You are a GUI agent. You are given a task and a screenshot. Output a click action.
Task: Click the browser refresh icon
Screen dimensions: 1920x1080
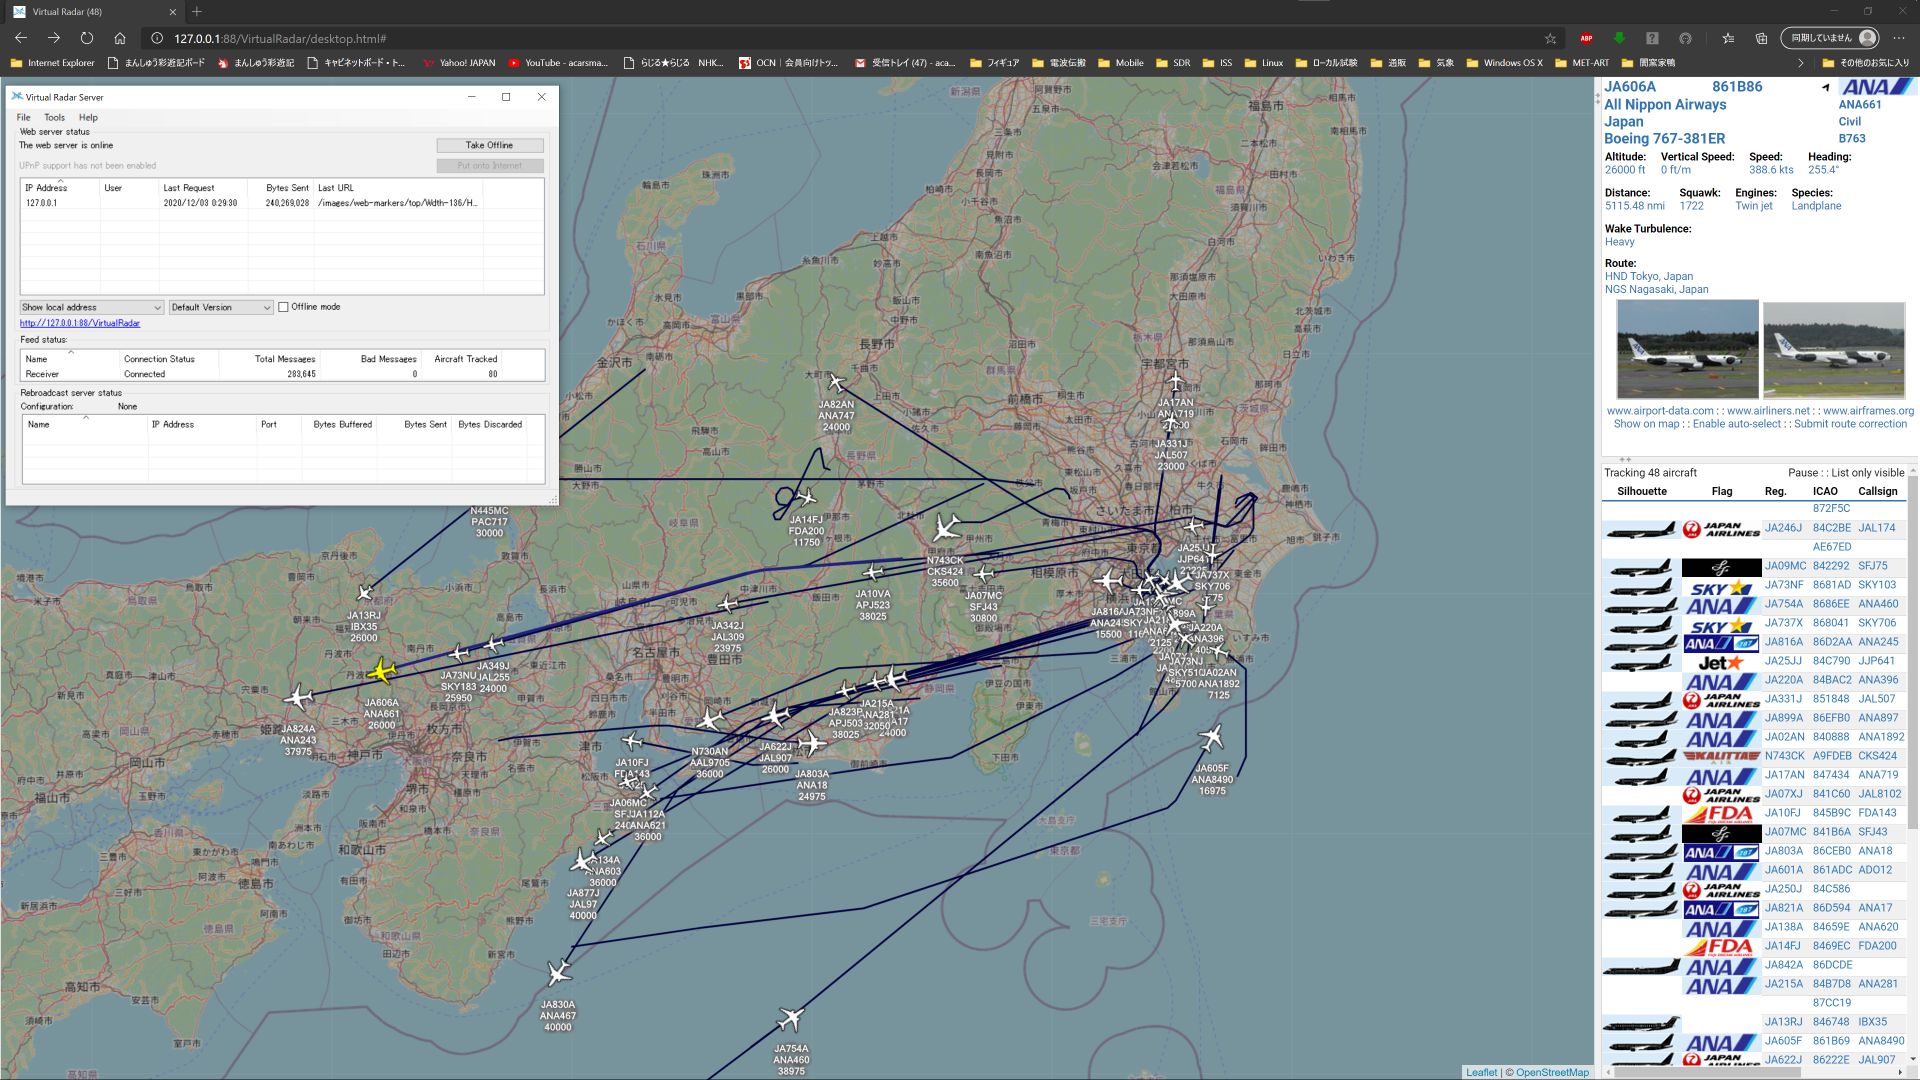click(x=87, y=38)
